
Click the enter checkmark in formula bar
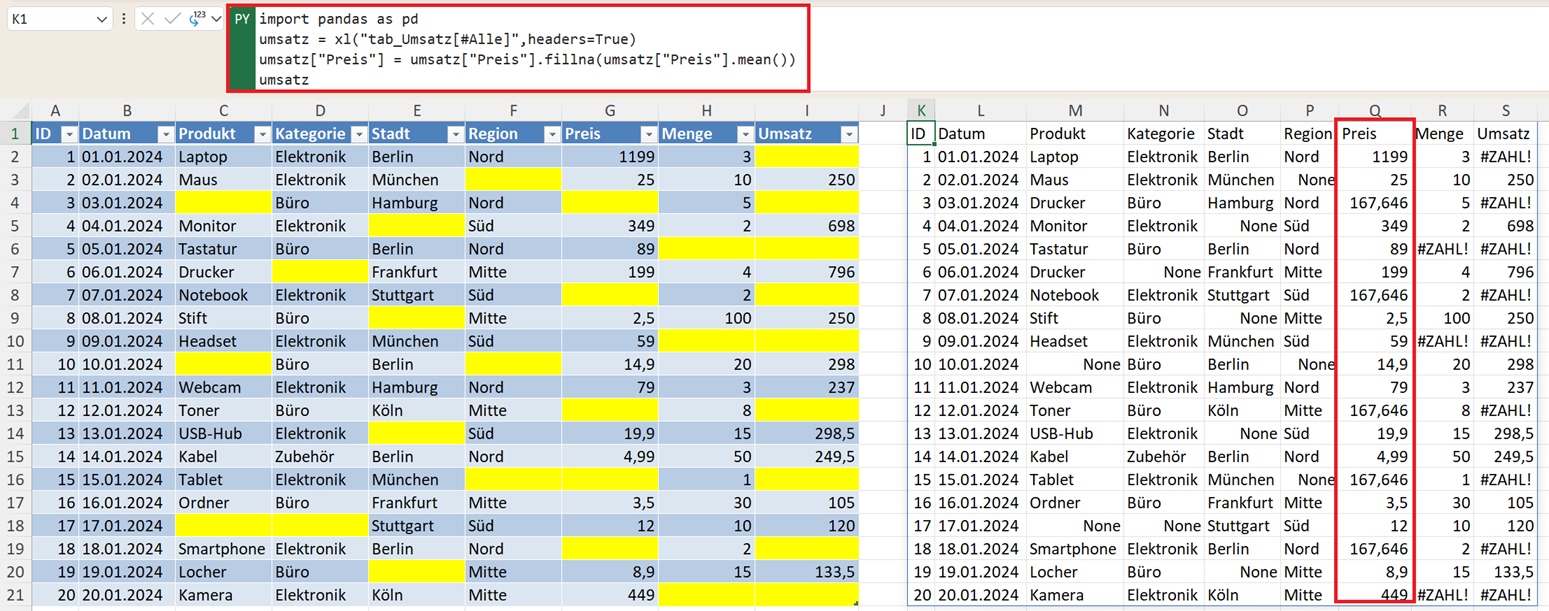pyautogui.click(x=172, y=19)
